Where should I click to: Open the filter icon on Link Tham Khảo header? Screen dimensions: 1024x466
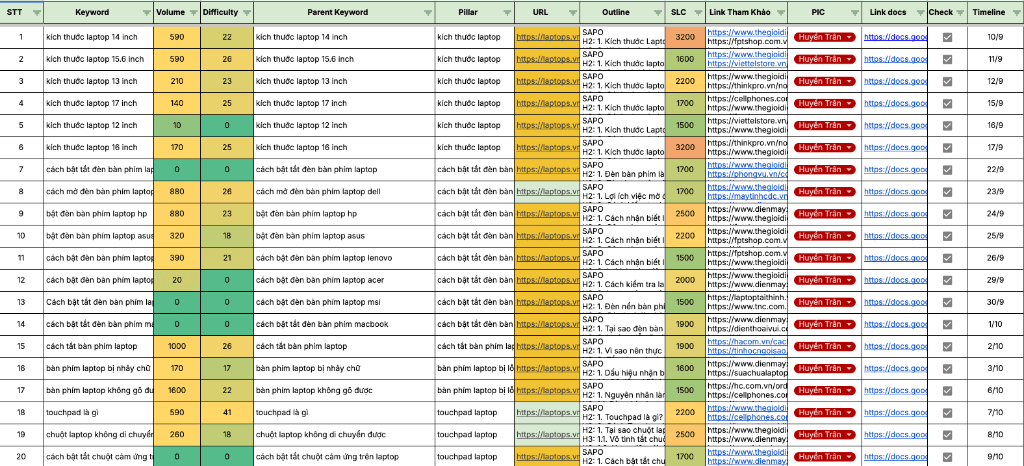pyautogui.click(x=780, y=12)
